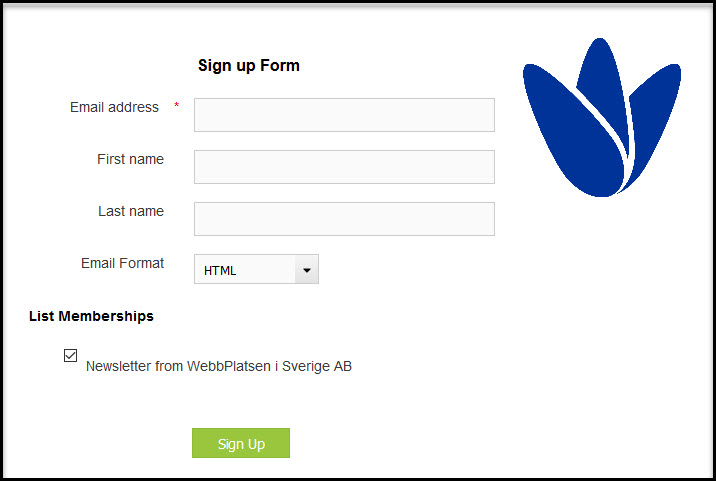Click the Sign up Form heading

249,66
